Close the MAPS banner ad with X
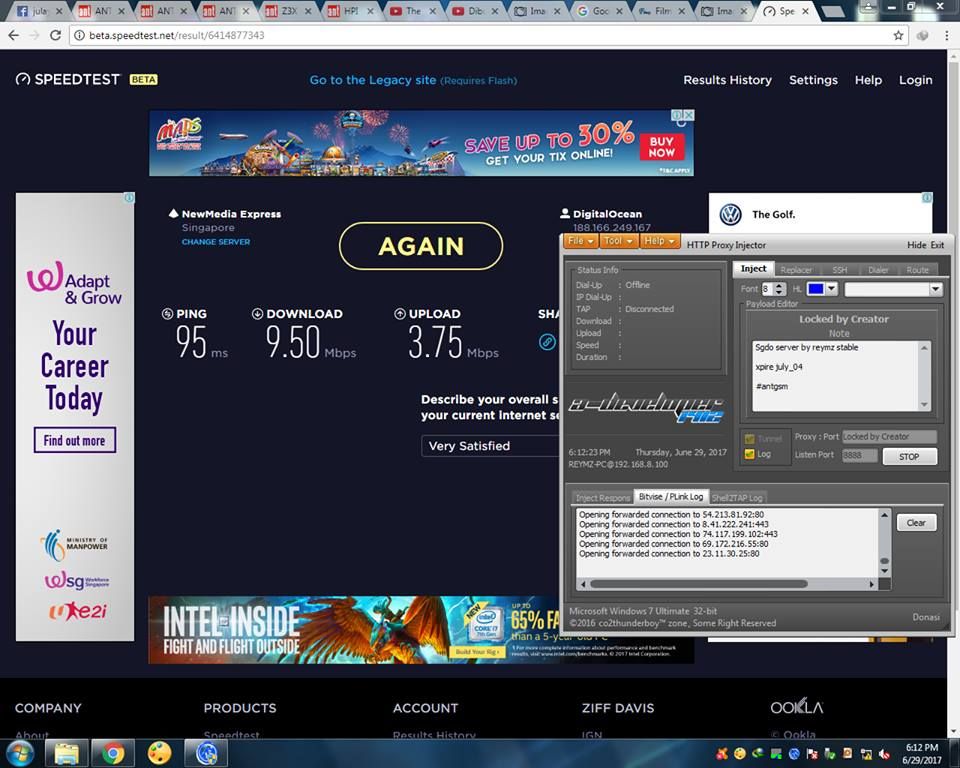 point(689,115)
